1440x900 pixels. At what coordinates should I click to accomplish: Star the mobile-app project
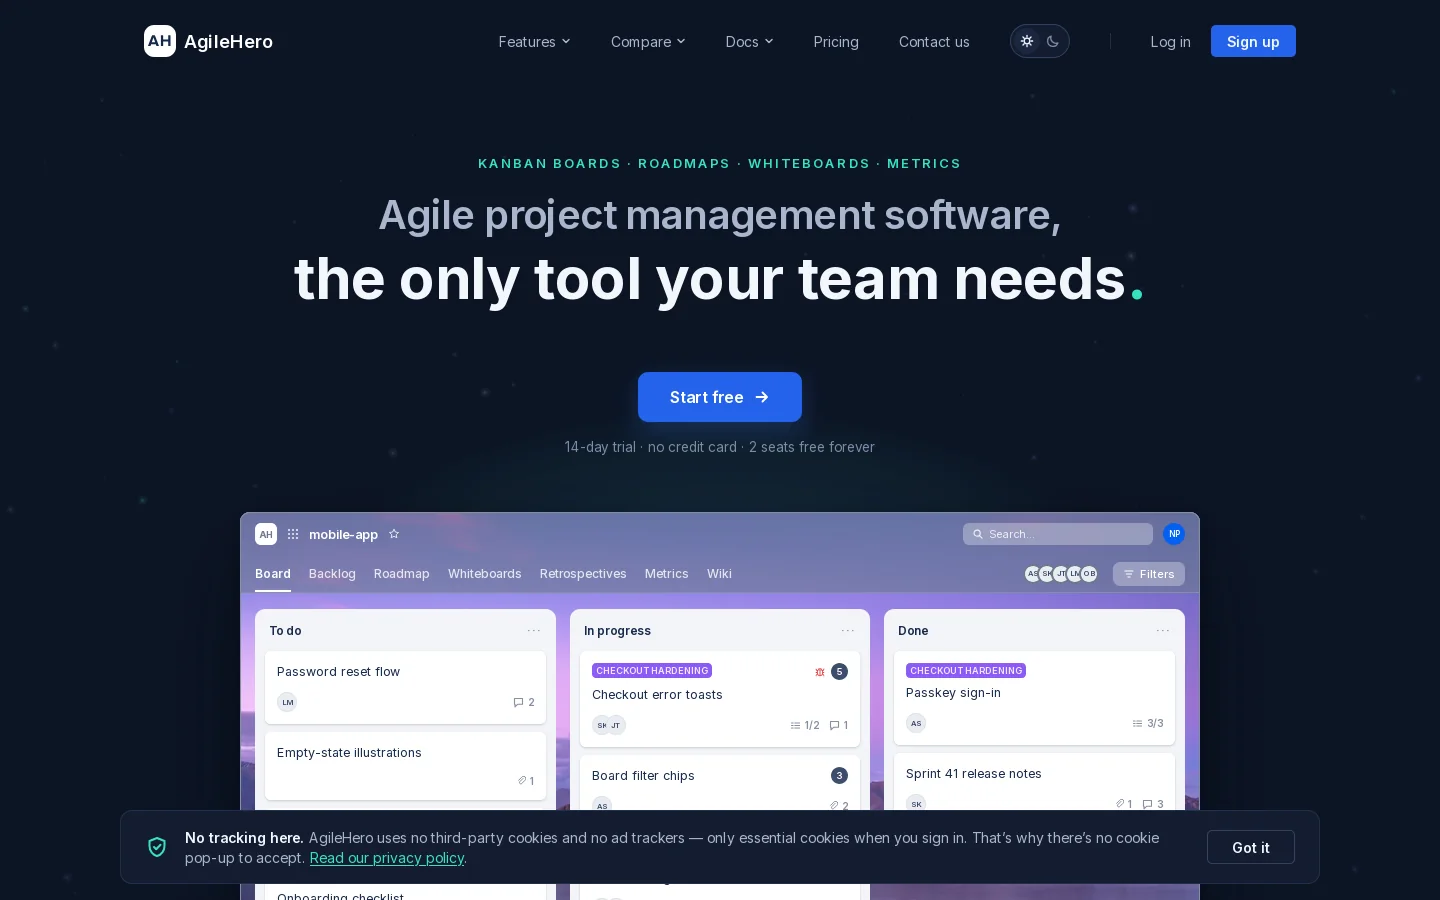click(394, 534)
